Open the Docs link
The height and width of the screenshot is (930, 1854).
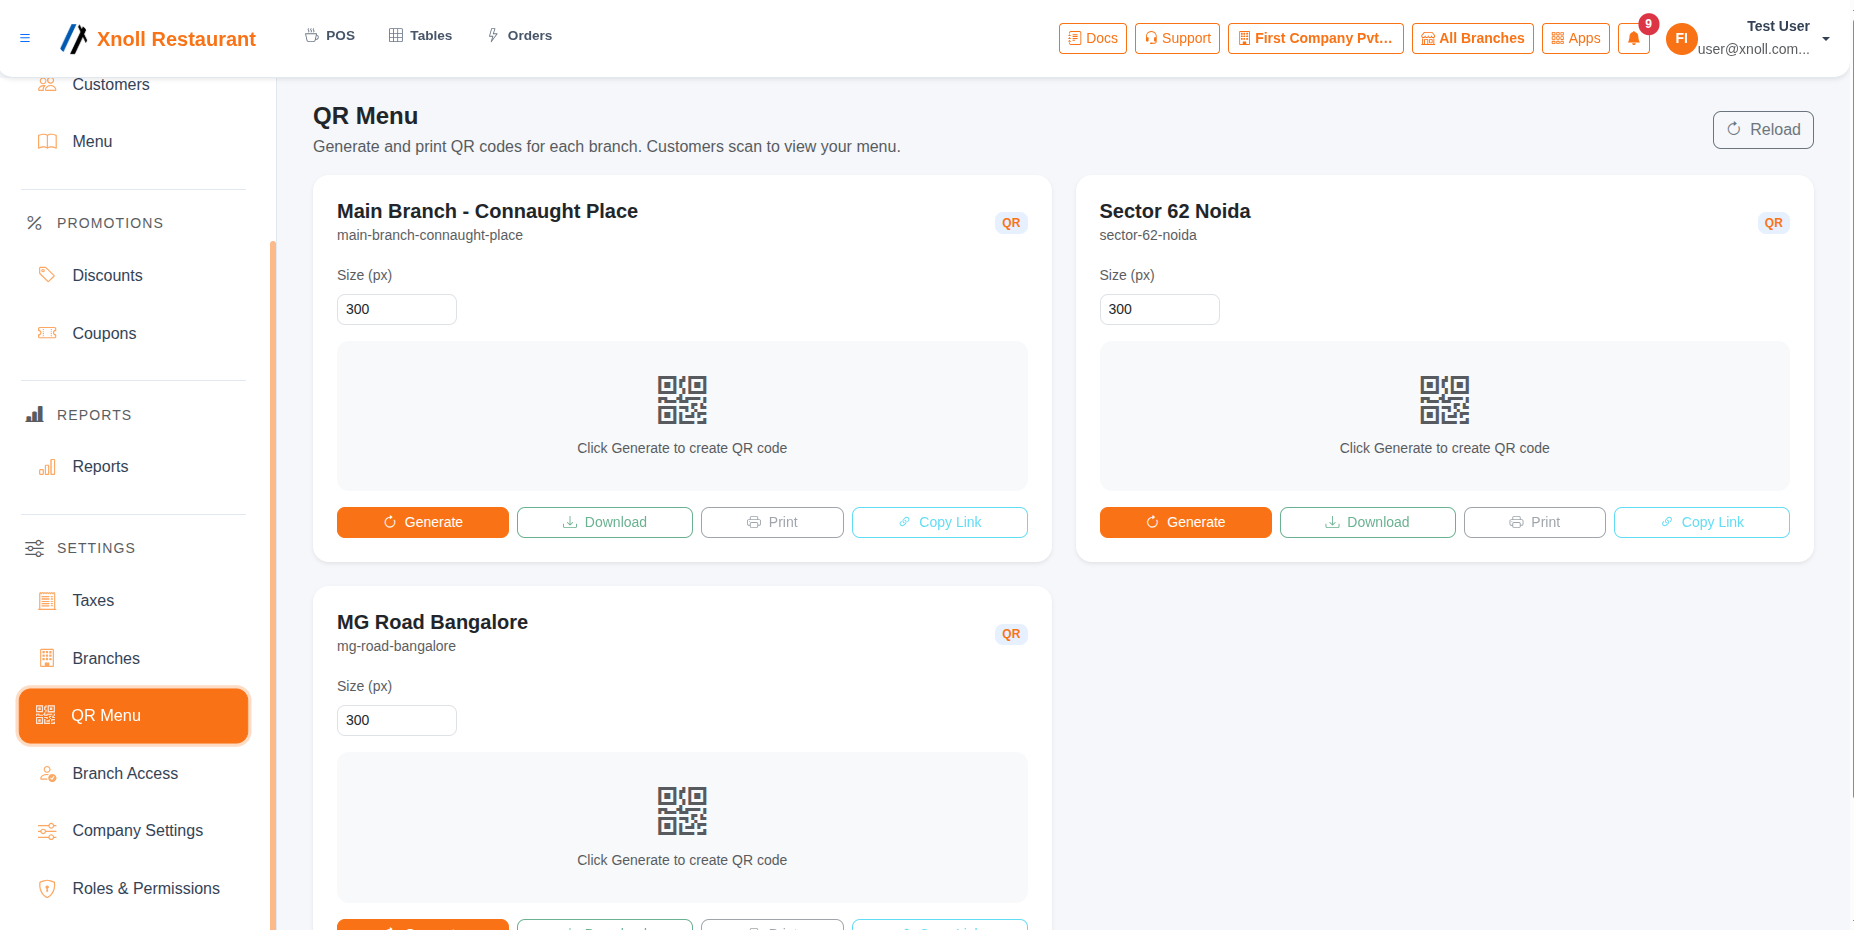[x=1093, y=38]
